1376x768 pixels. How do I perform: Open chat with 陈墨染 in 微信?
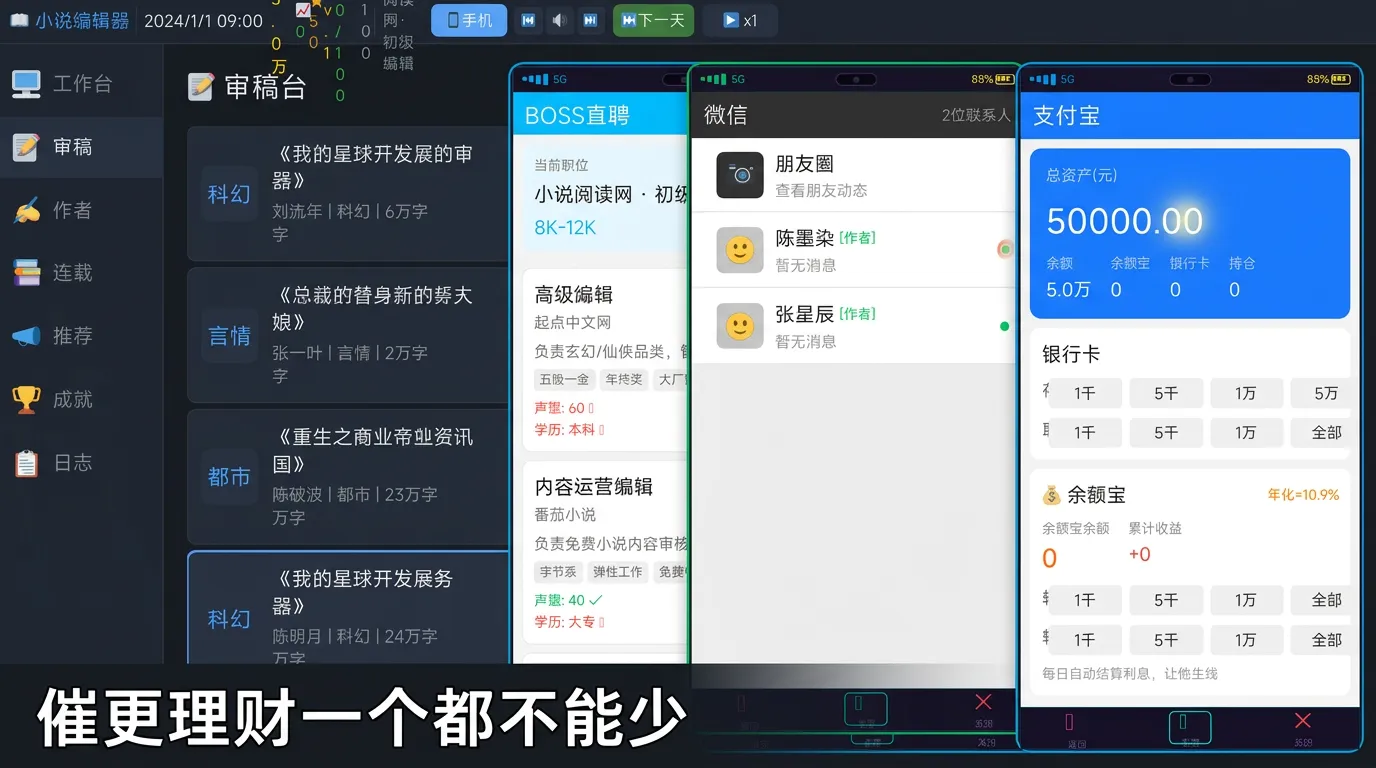tap(853, 250)
